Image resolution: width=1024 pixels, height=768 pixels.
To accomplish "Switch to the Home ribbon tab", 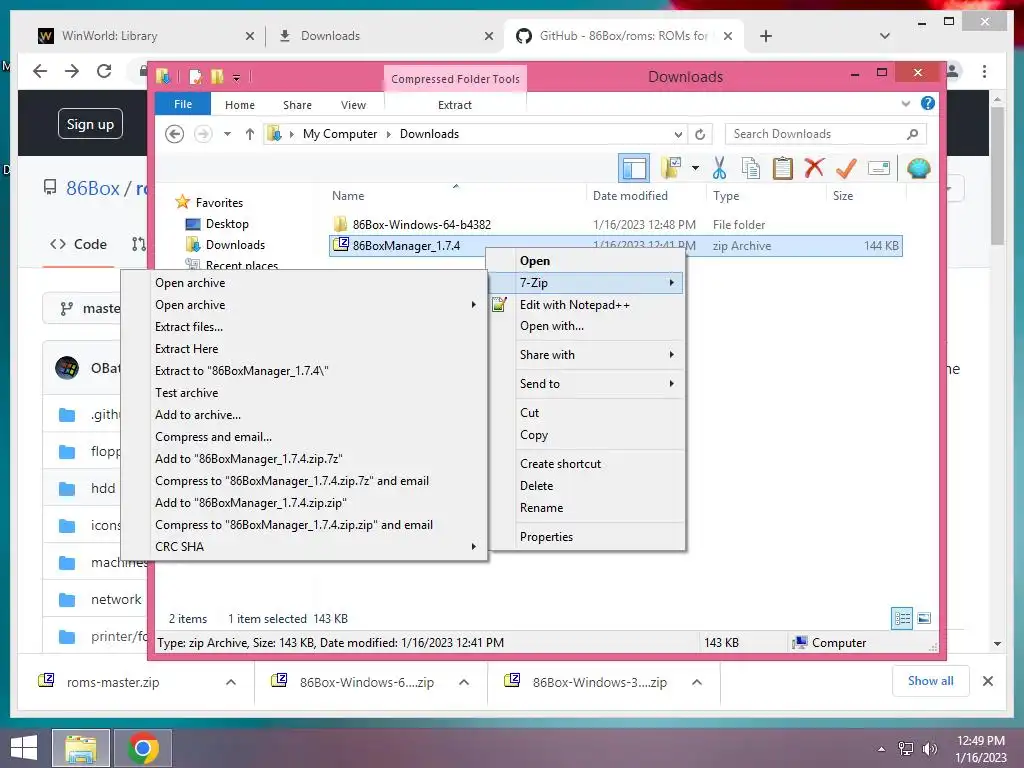I will pos(240,104).
